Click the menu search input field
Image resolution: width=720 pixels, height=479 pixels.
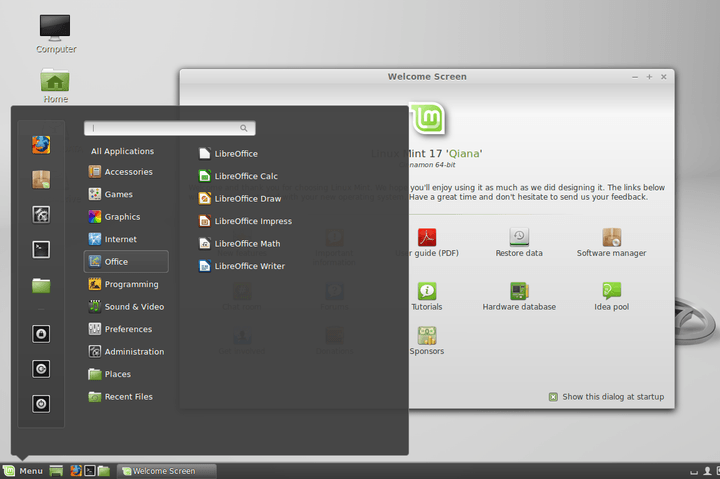[169, 128]
